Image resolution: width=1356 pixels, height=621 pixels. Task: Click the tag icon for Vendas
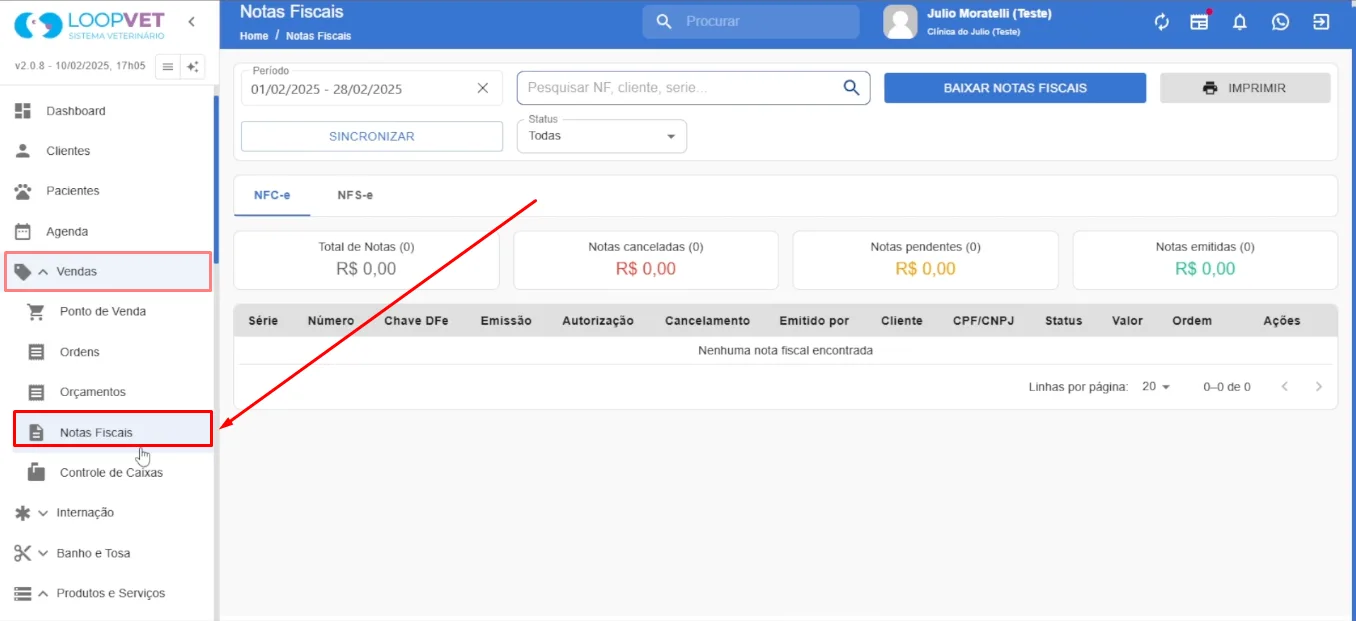point(23,271)
